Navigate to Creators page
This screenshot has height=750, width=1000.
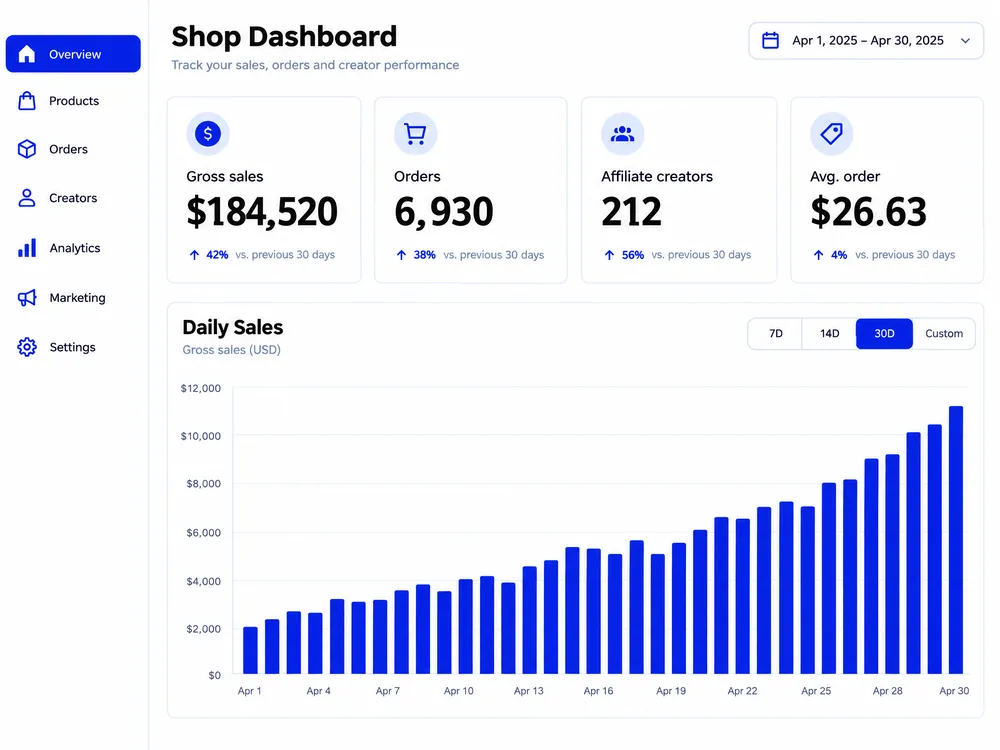pos(73,198)
